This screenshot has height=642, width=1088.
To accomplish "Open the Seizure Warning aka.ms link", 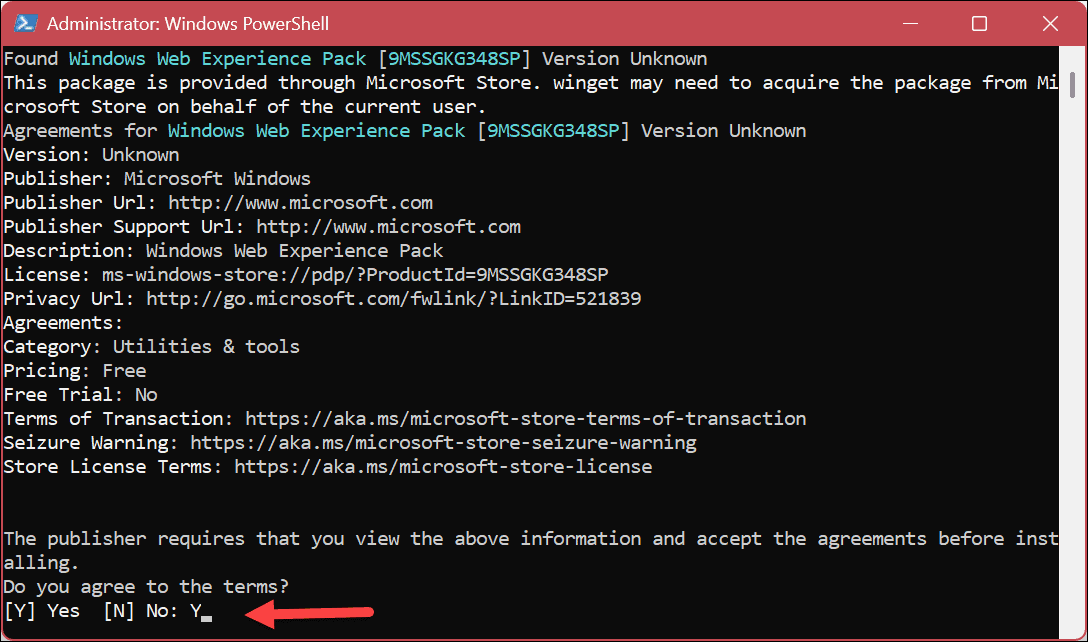I will pos(443,443).
